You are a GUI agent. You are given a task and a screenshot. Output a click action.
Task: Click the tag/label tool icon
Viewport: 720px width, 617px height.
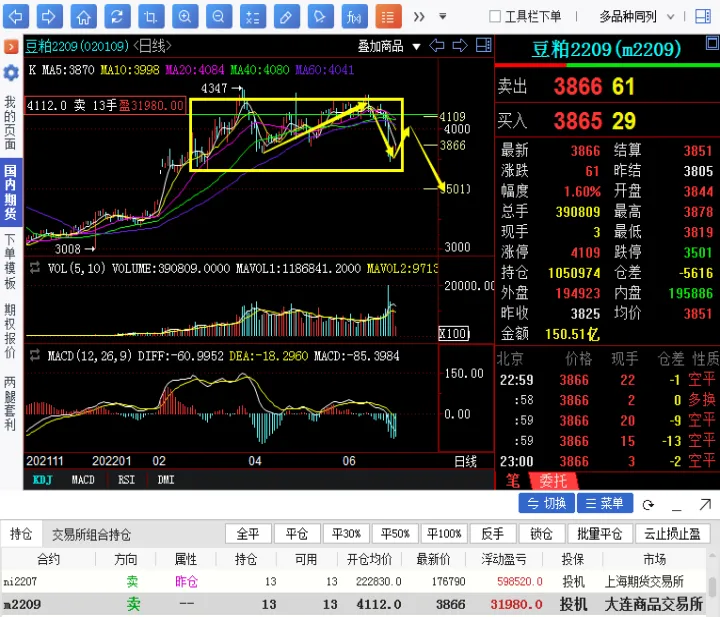[x=321, y=17]
